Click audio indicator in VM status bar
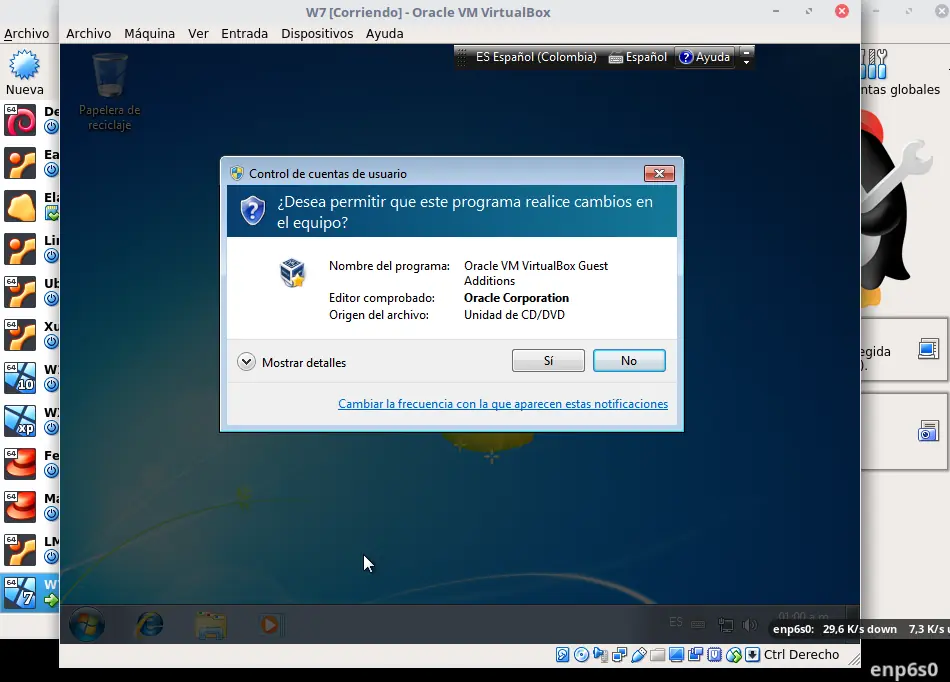This screenshot has width=950, height=682. (600, 655)
